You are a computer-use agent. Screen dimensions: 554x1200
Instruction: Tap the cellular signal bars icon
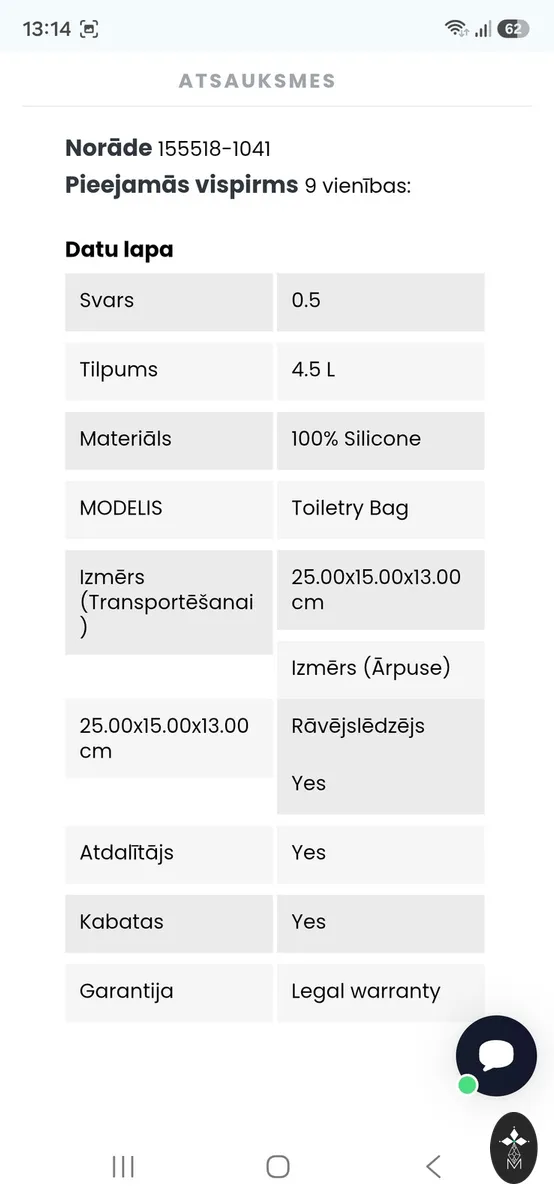point(483,29)
